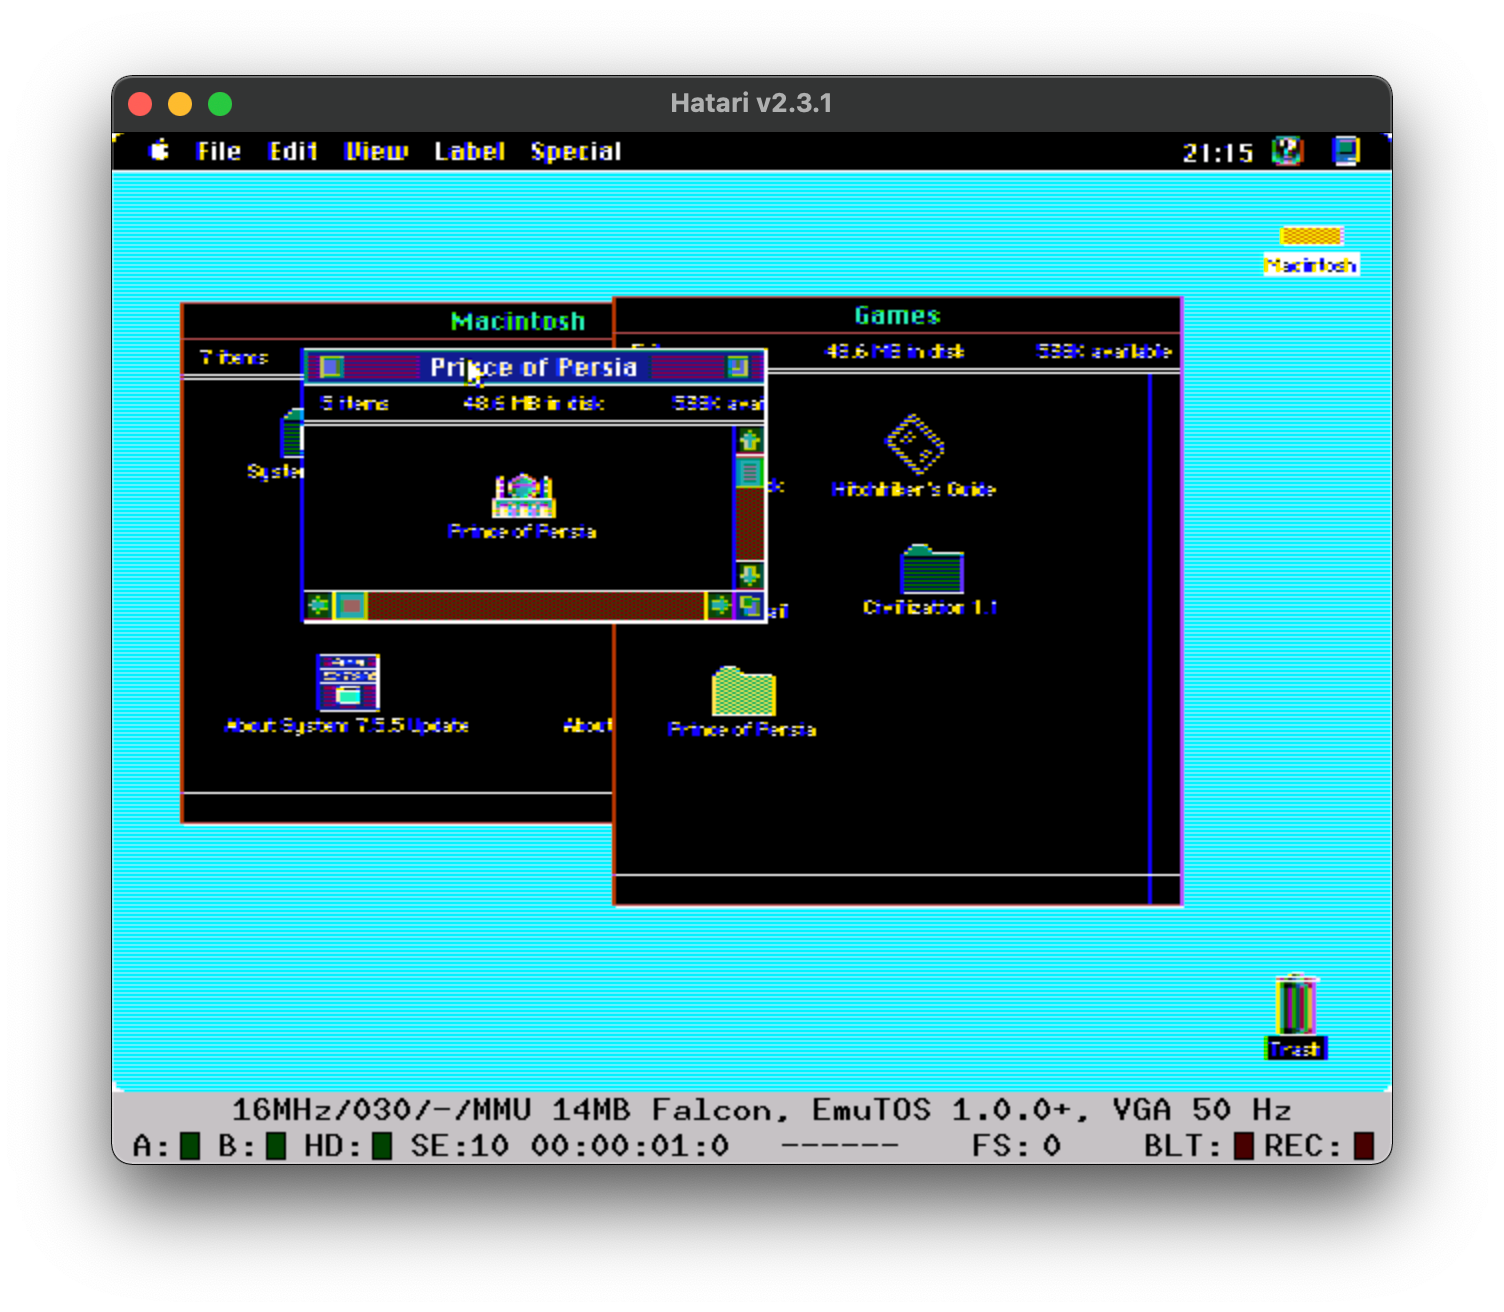The height and width of the screenshot is (1312, 1504).
Task: Click the Macintosh window title bar
Action: [399, 321]
